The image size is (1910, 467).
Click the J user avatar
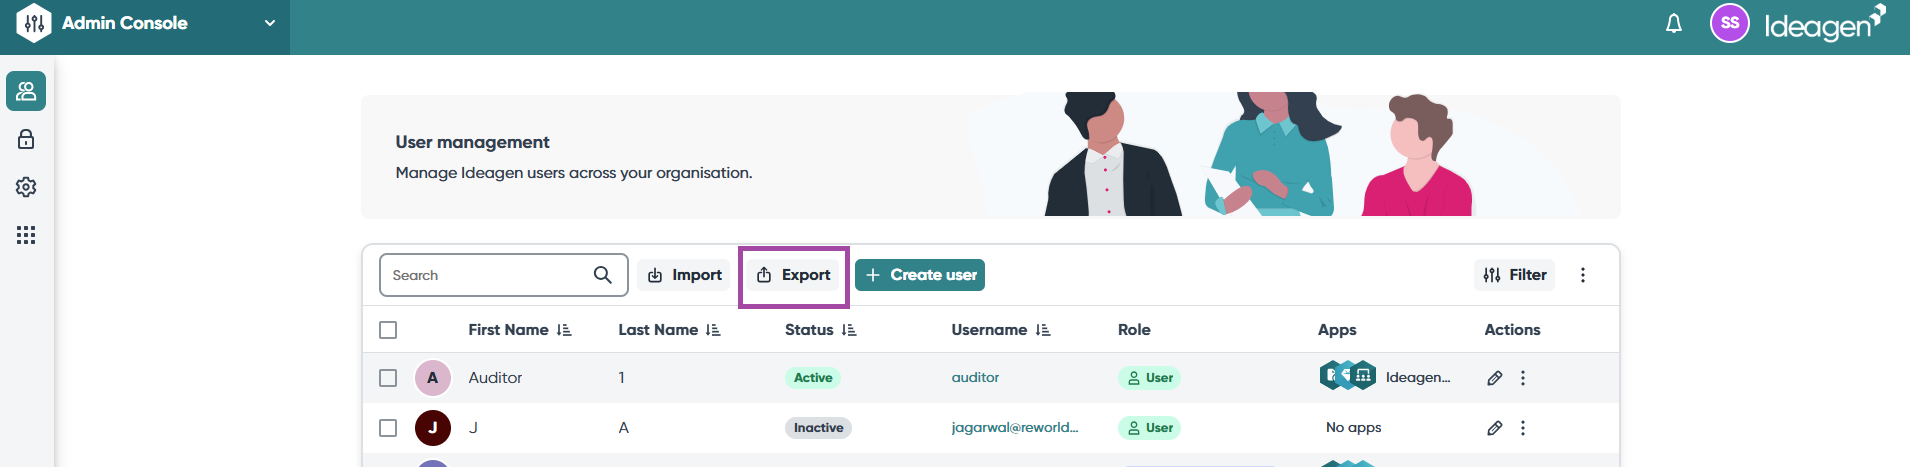433,428
